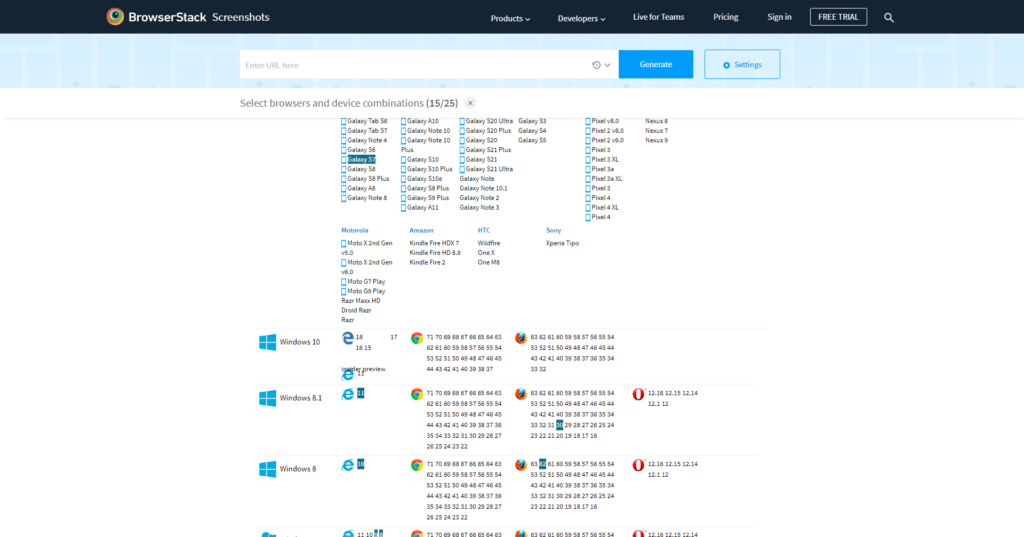This screenshot has width=1024, height=537.
Task: Select Edge 18 on Windows 10
Action: point(359,338)
